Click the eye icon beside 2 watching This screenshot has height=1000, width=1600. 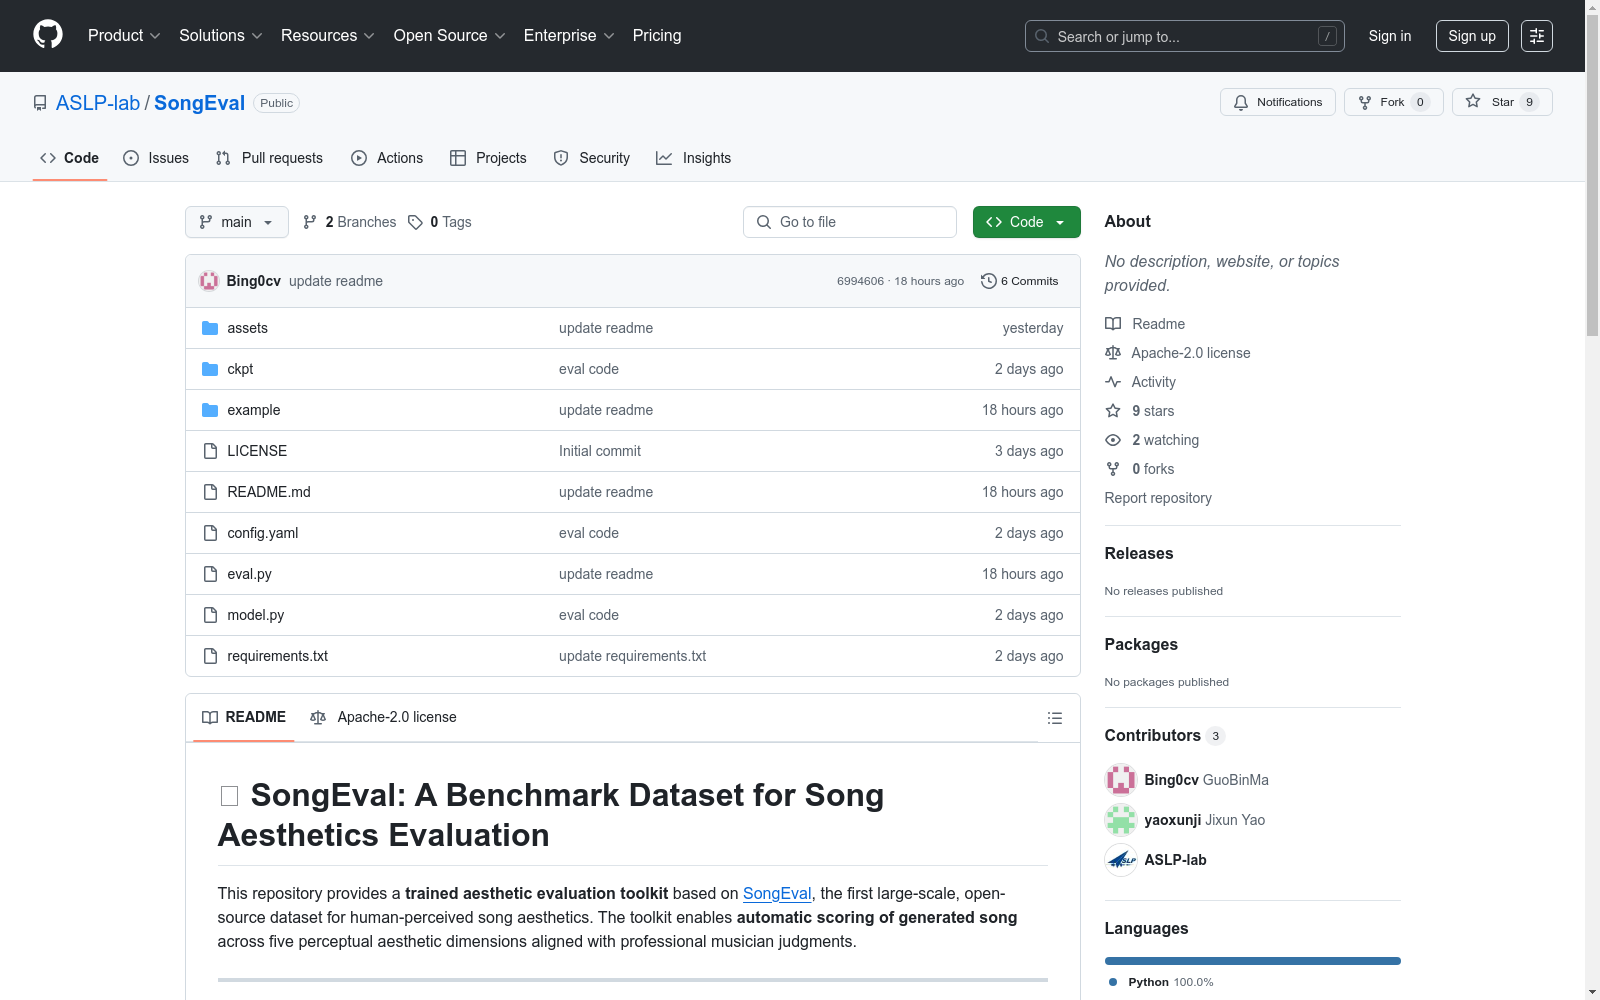[1113, 440]
